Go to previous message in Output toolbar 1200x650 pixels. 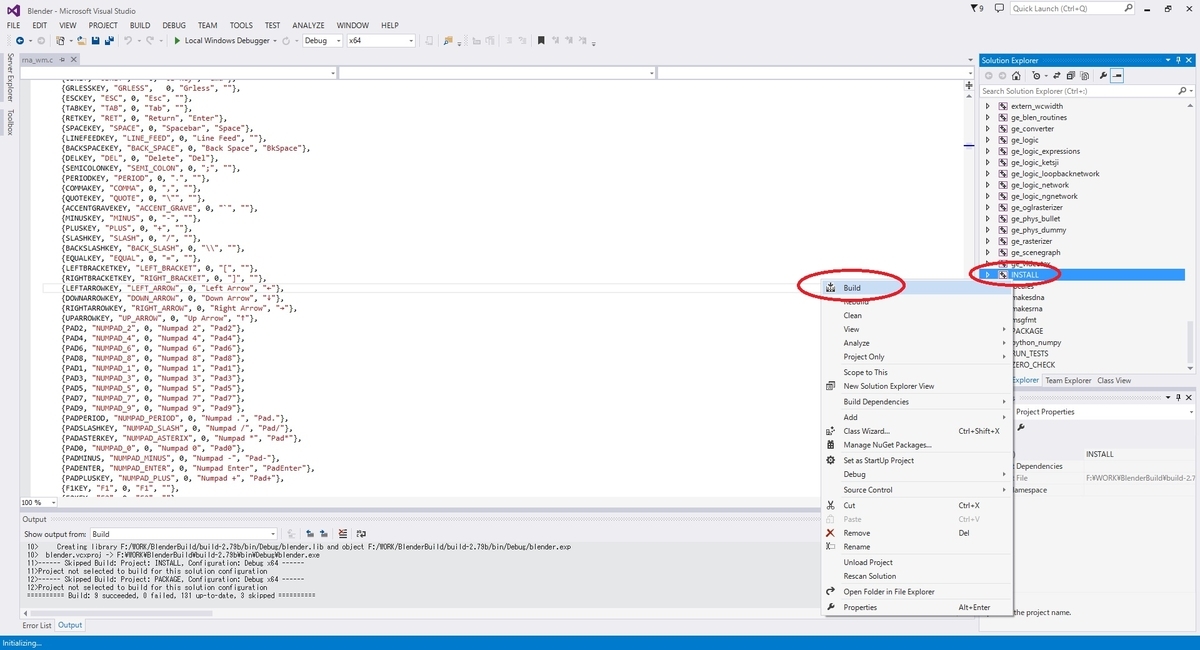[x=311, y=534]
